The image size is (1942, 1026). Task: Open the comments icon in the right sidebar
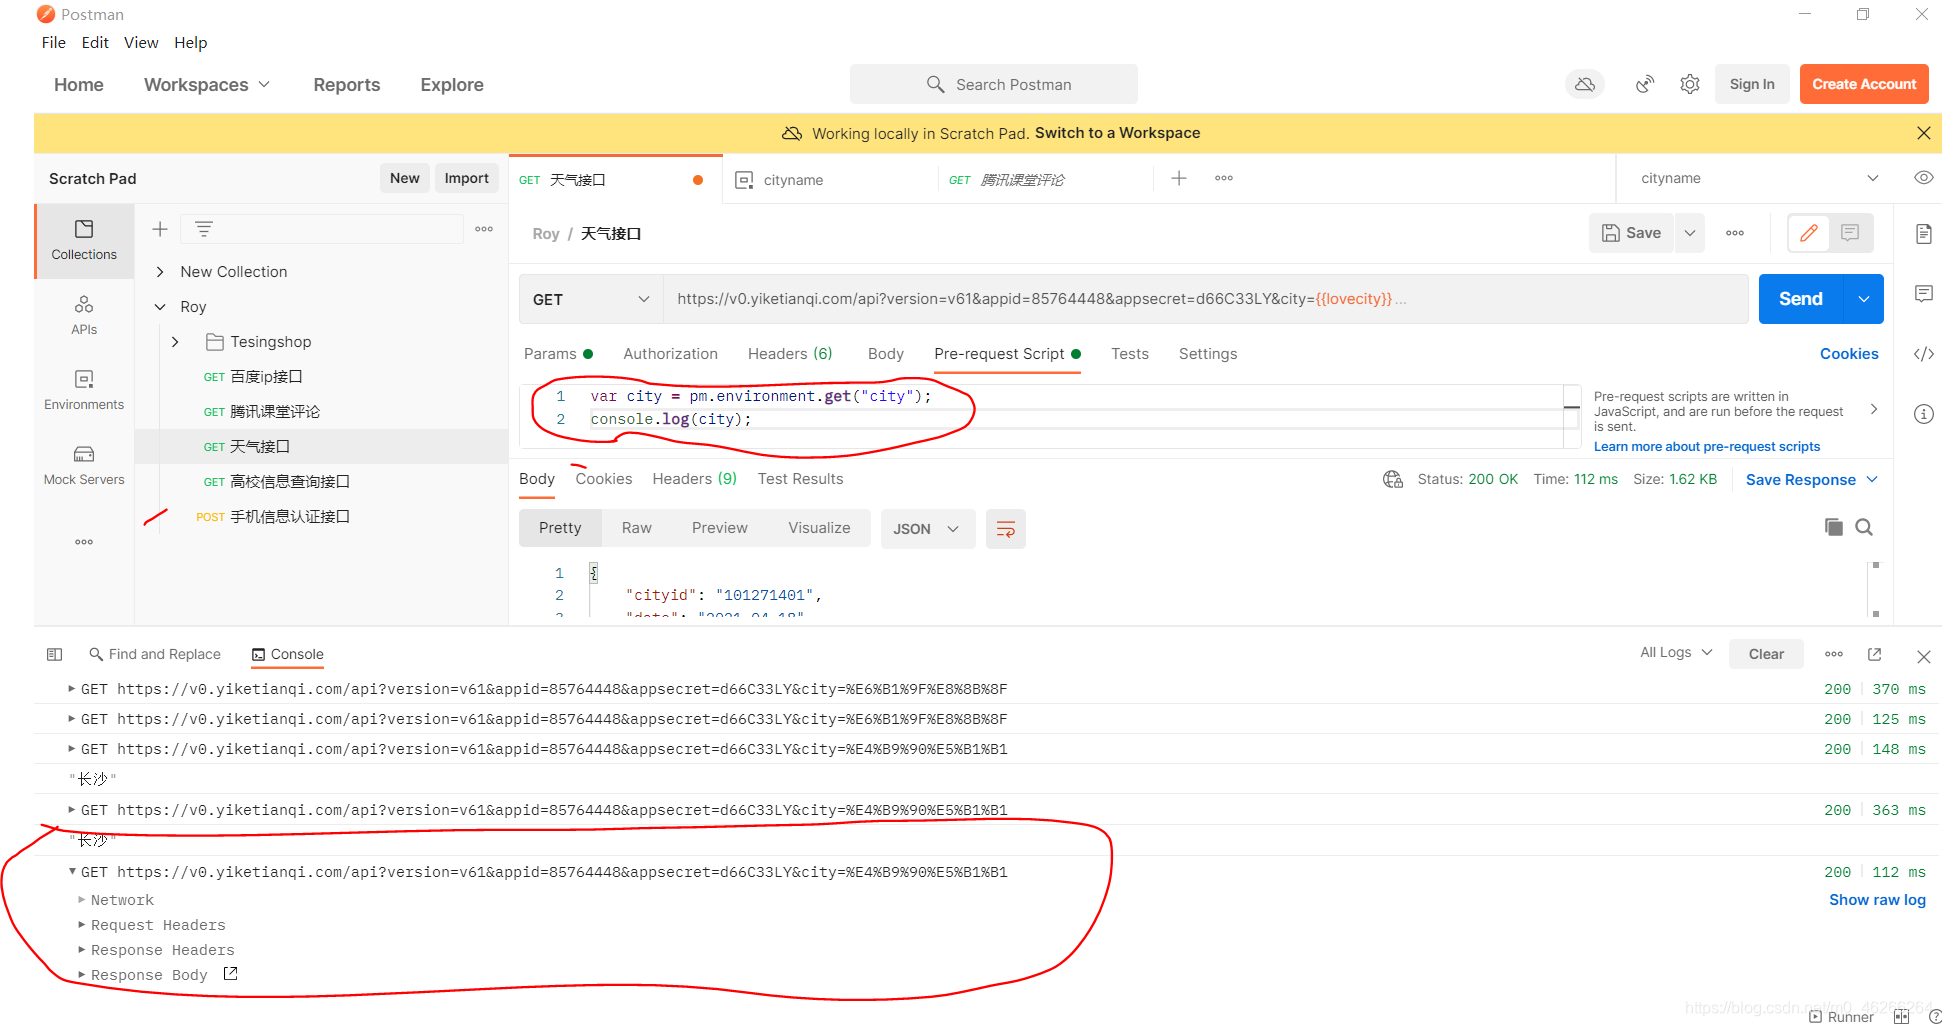1923,294
